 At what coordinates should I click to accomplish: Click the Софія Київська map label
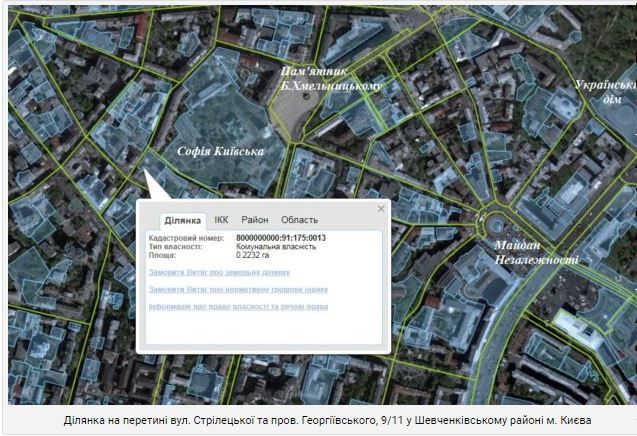coord(220,151)
